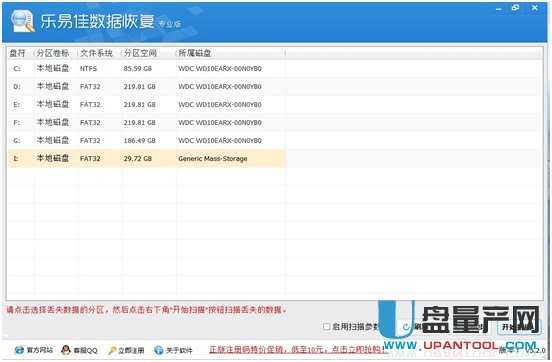Click the app logo in the title bar
552x362 pixels.
click(x=23, y=20)
